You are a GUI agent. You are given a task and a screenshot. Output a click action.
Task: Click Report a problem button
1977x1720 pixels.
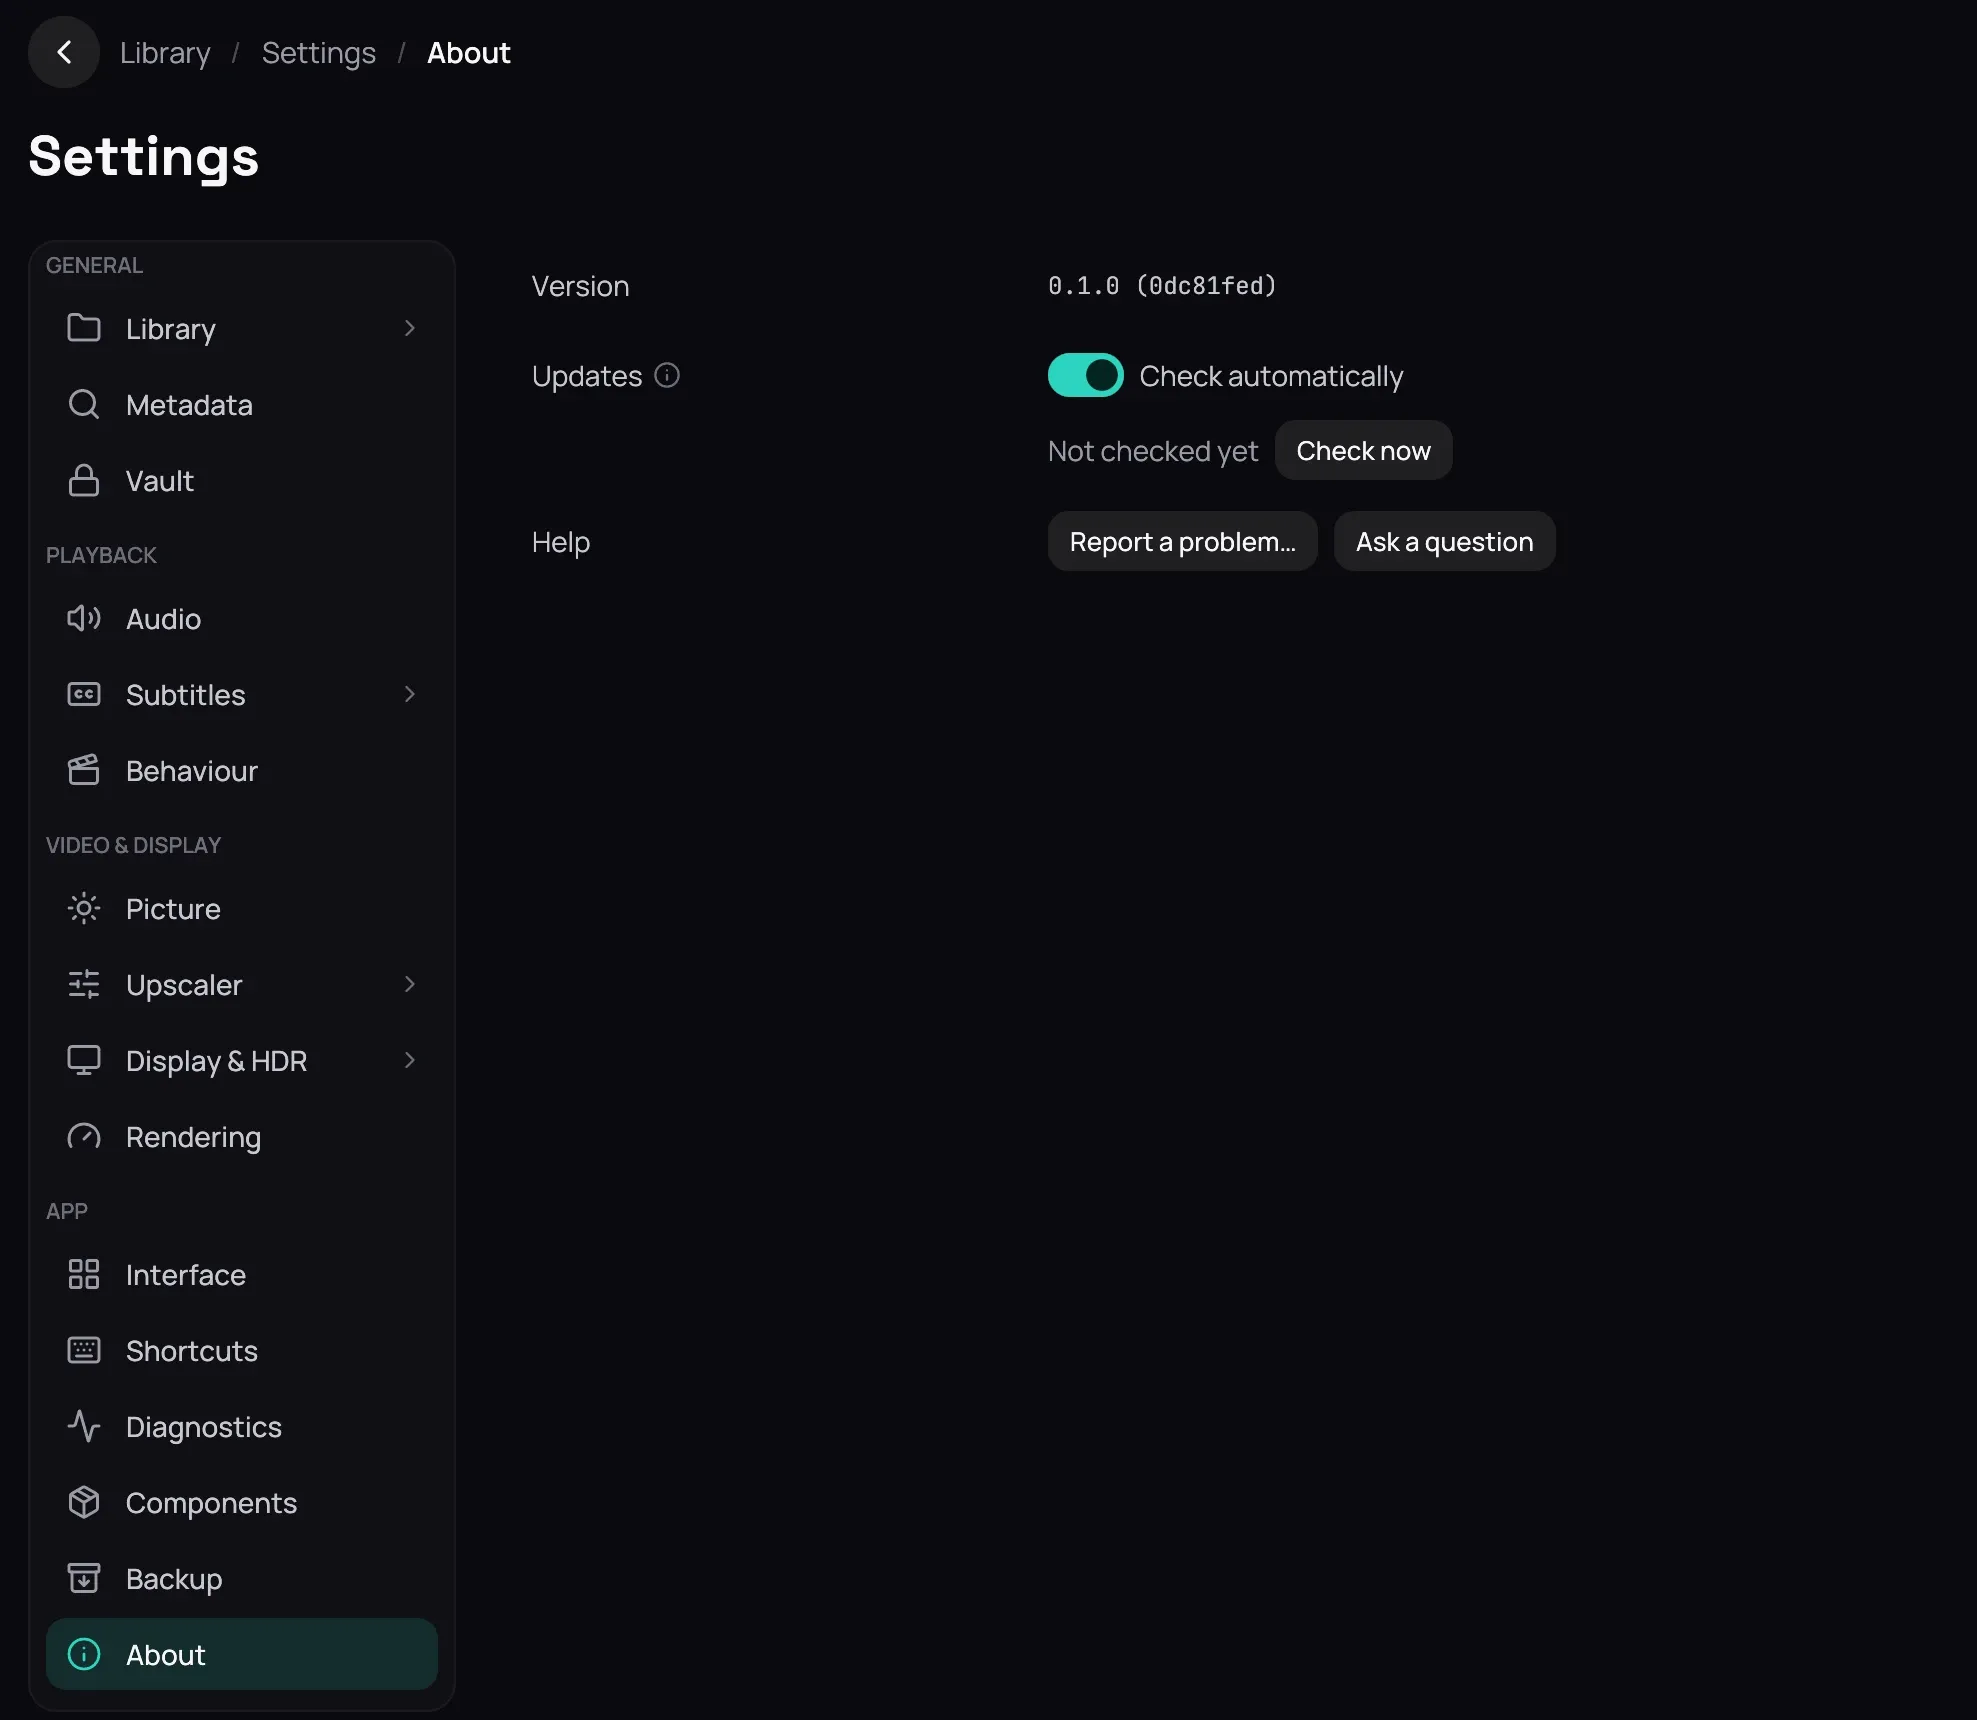[x=1182, y=541]
